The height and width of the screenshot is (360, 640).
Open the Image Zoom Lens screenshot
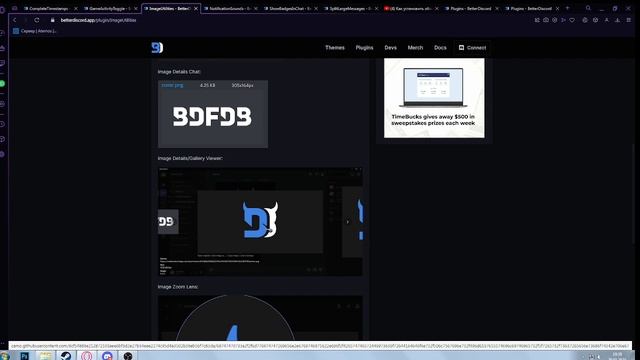tap(260, 318)
